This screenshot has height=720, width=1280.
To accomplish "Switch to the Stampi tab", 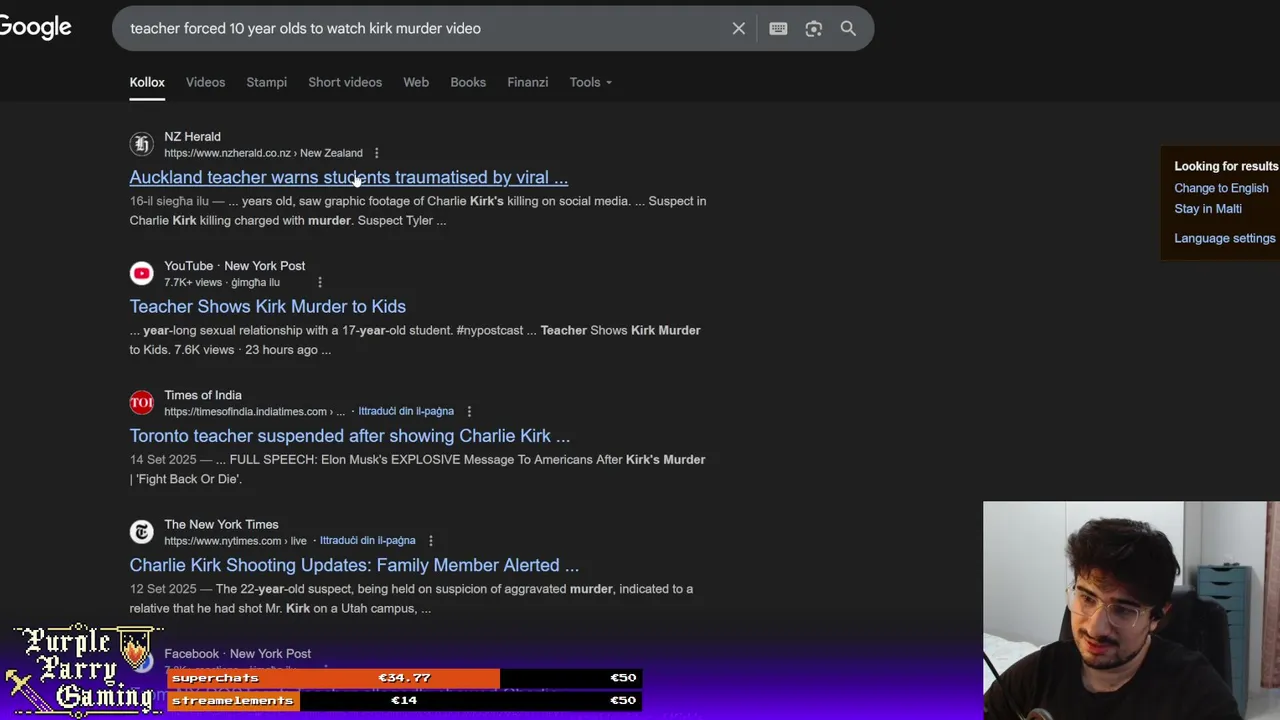I will [266, 82].
